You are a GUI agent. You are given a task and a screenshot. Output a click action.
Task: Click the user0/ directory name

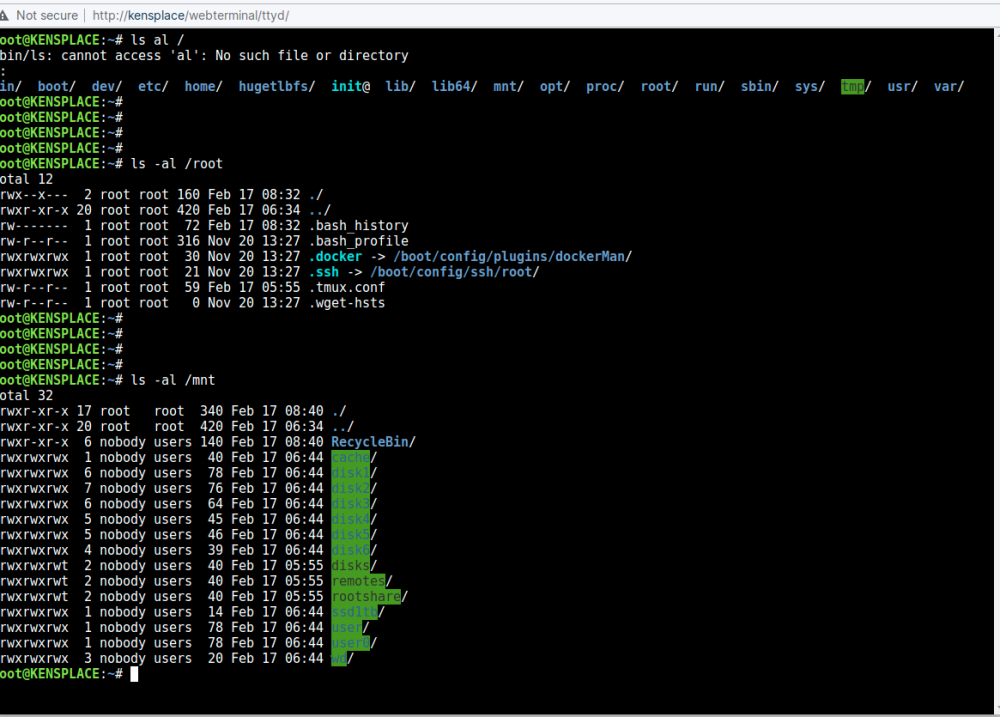tap(355, 643)
